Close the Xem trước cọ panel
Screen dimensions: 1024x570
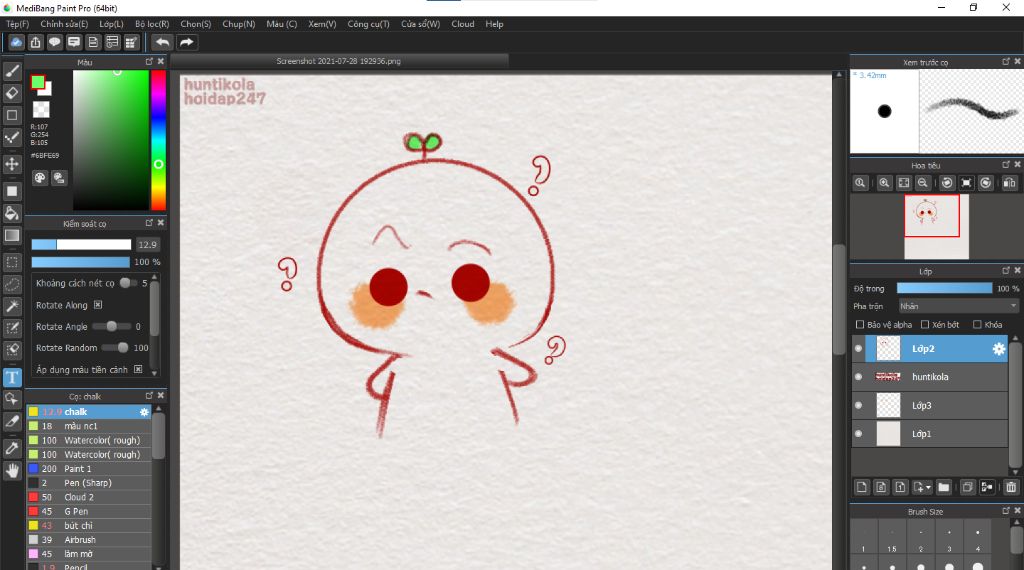pos(1017,61)
